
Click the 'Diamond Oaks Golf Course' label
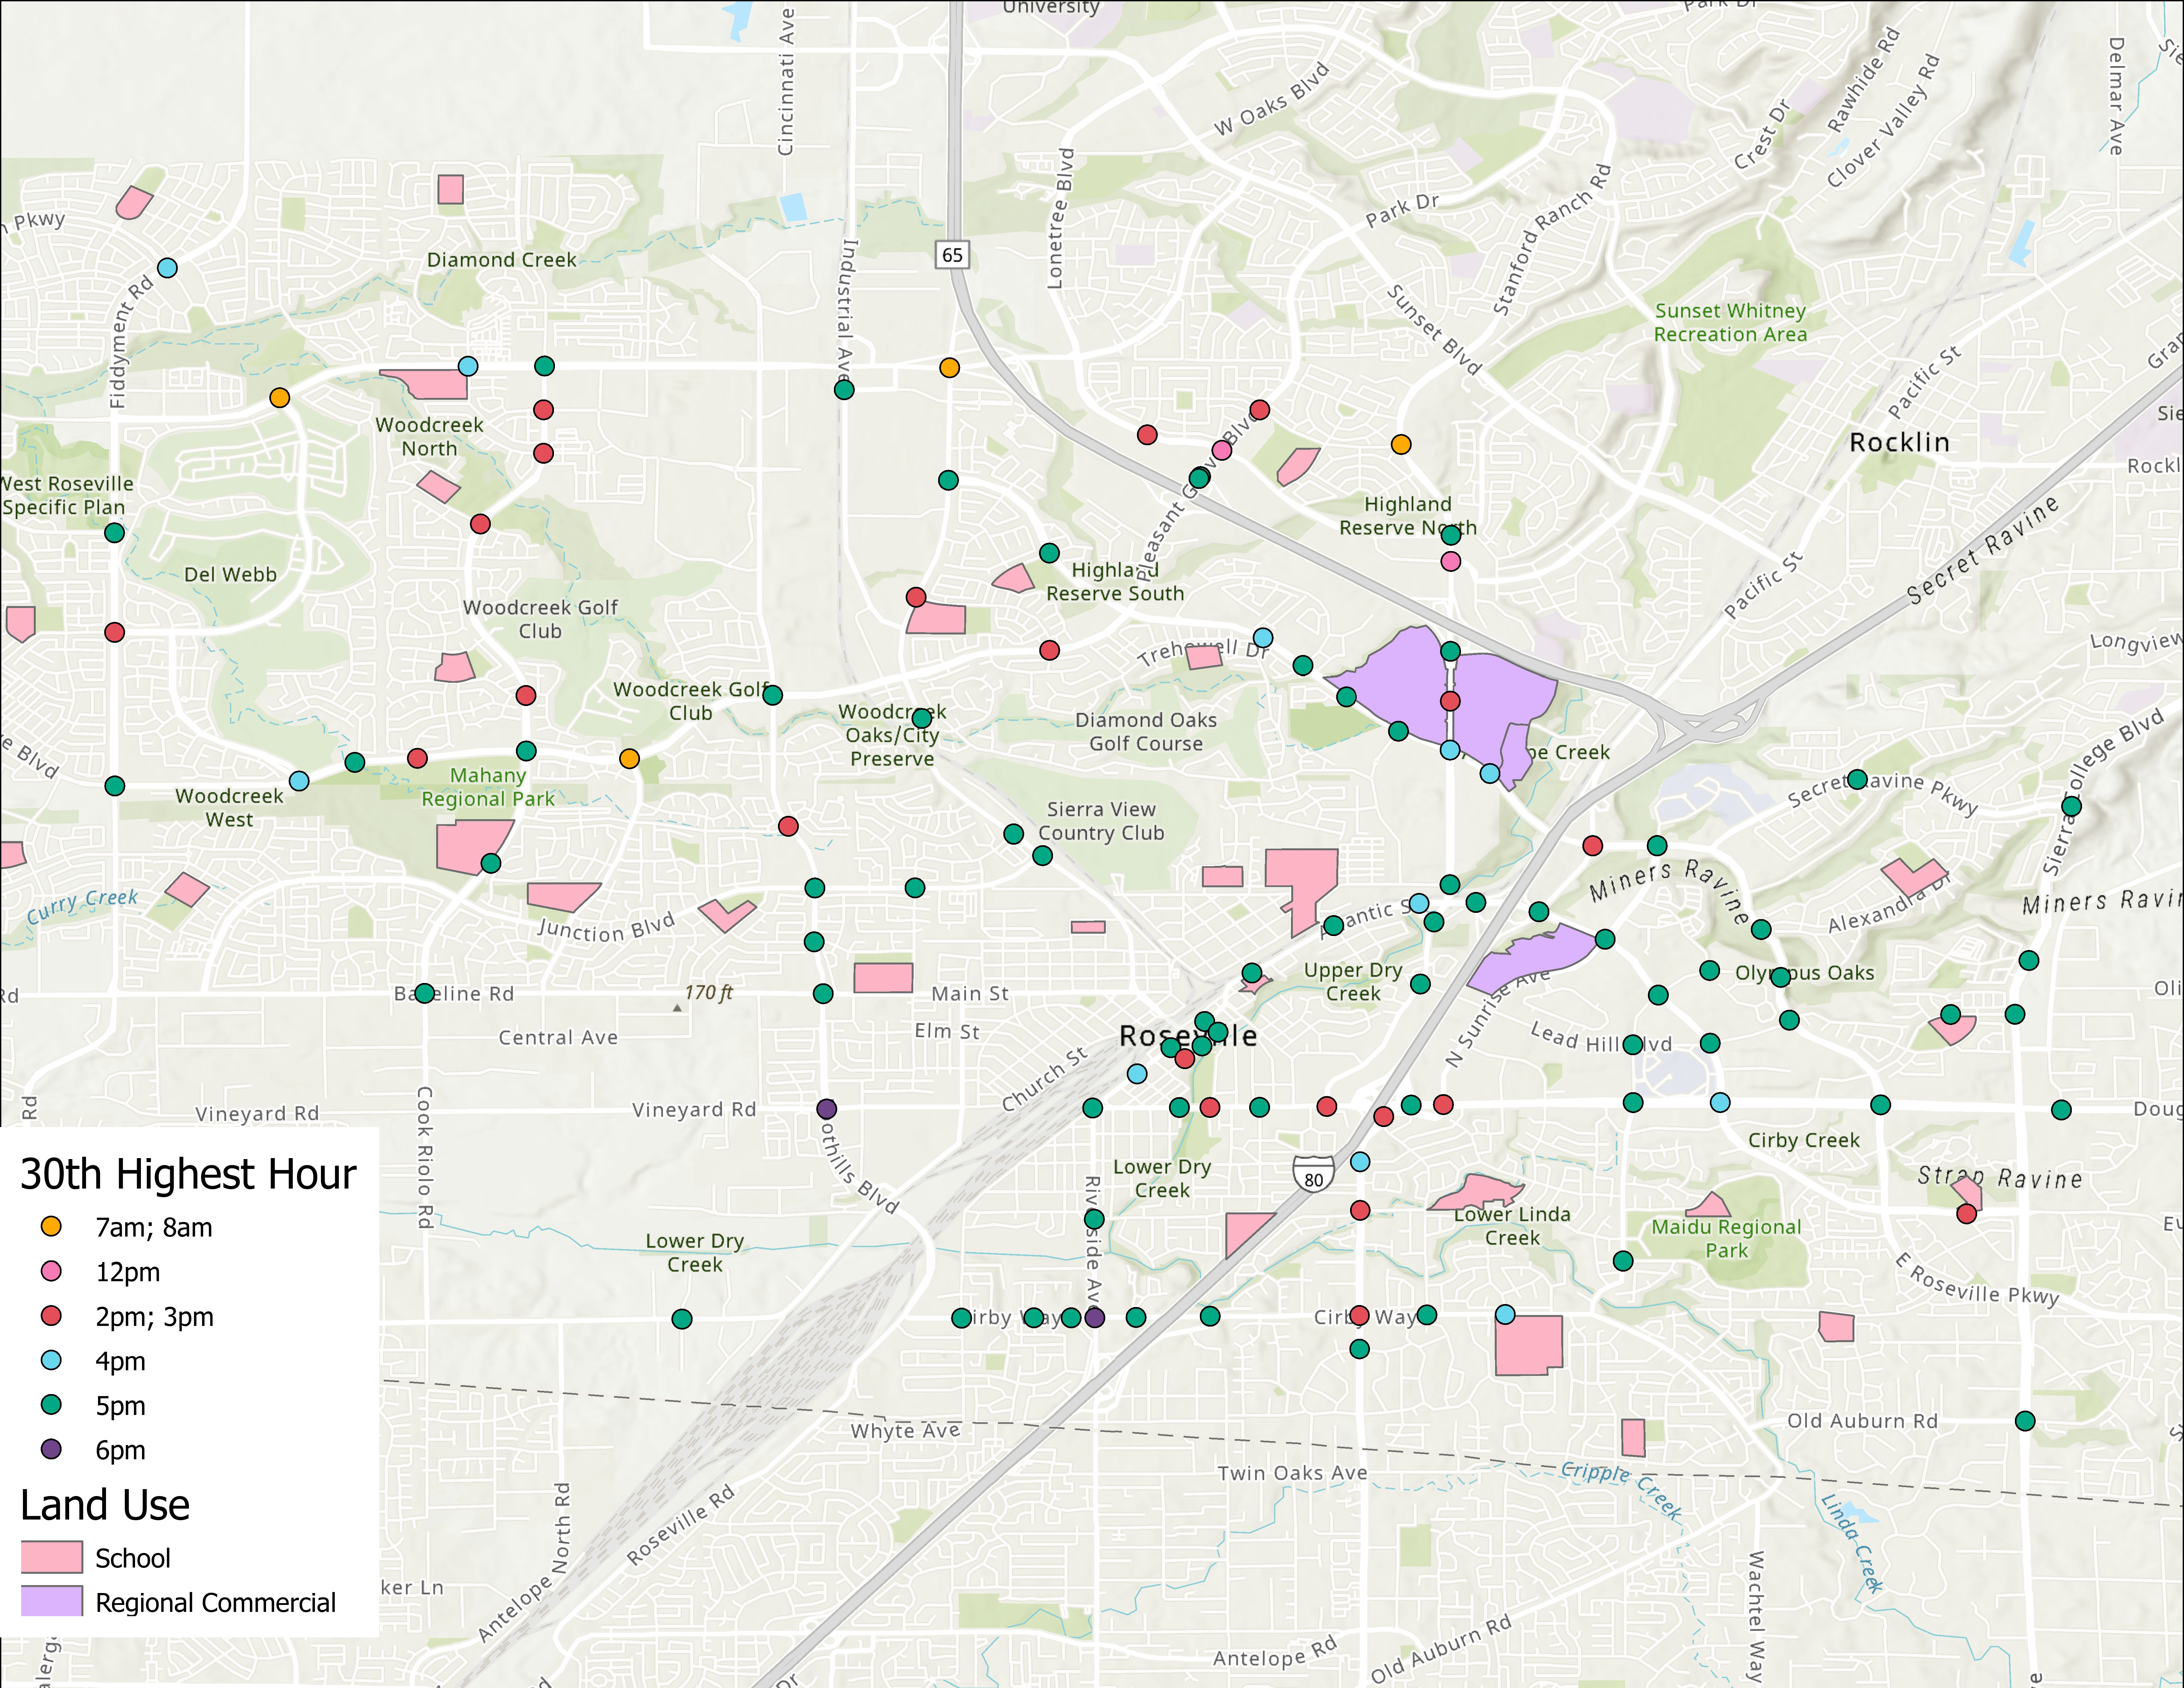tap(1146, 732)
